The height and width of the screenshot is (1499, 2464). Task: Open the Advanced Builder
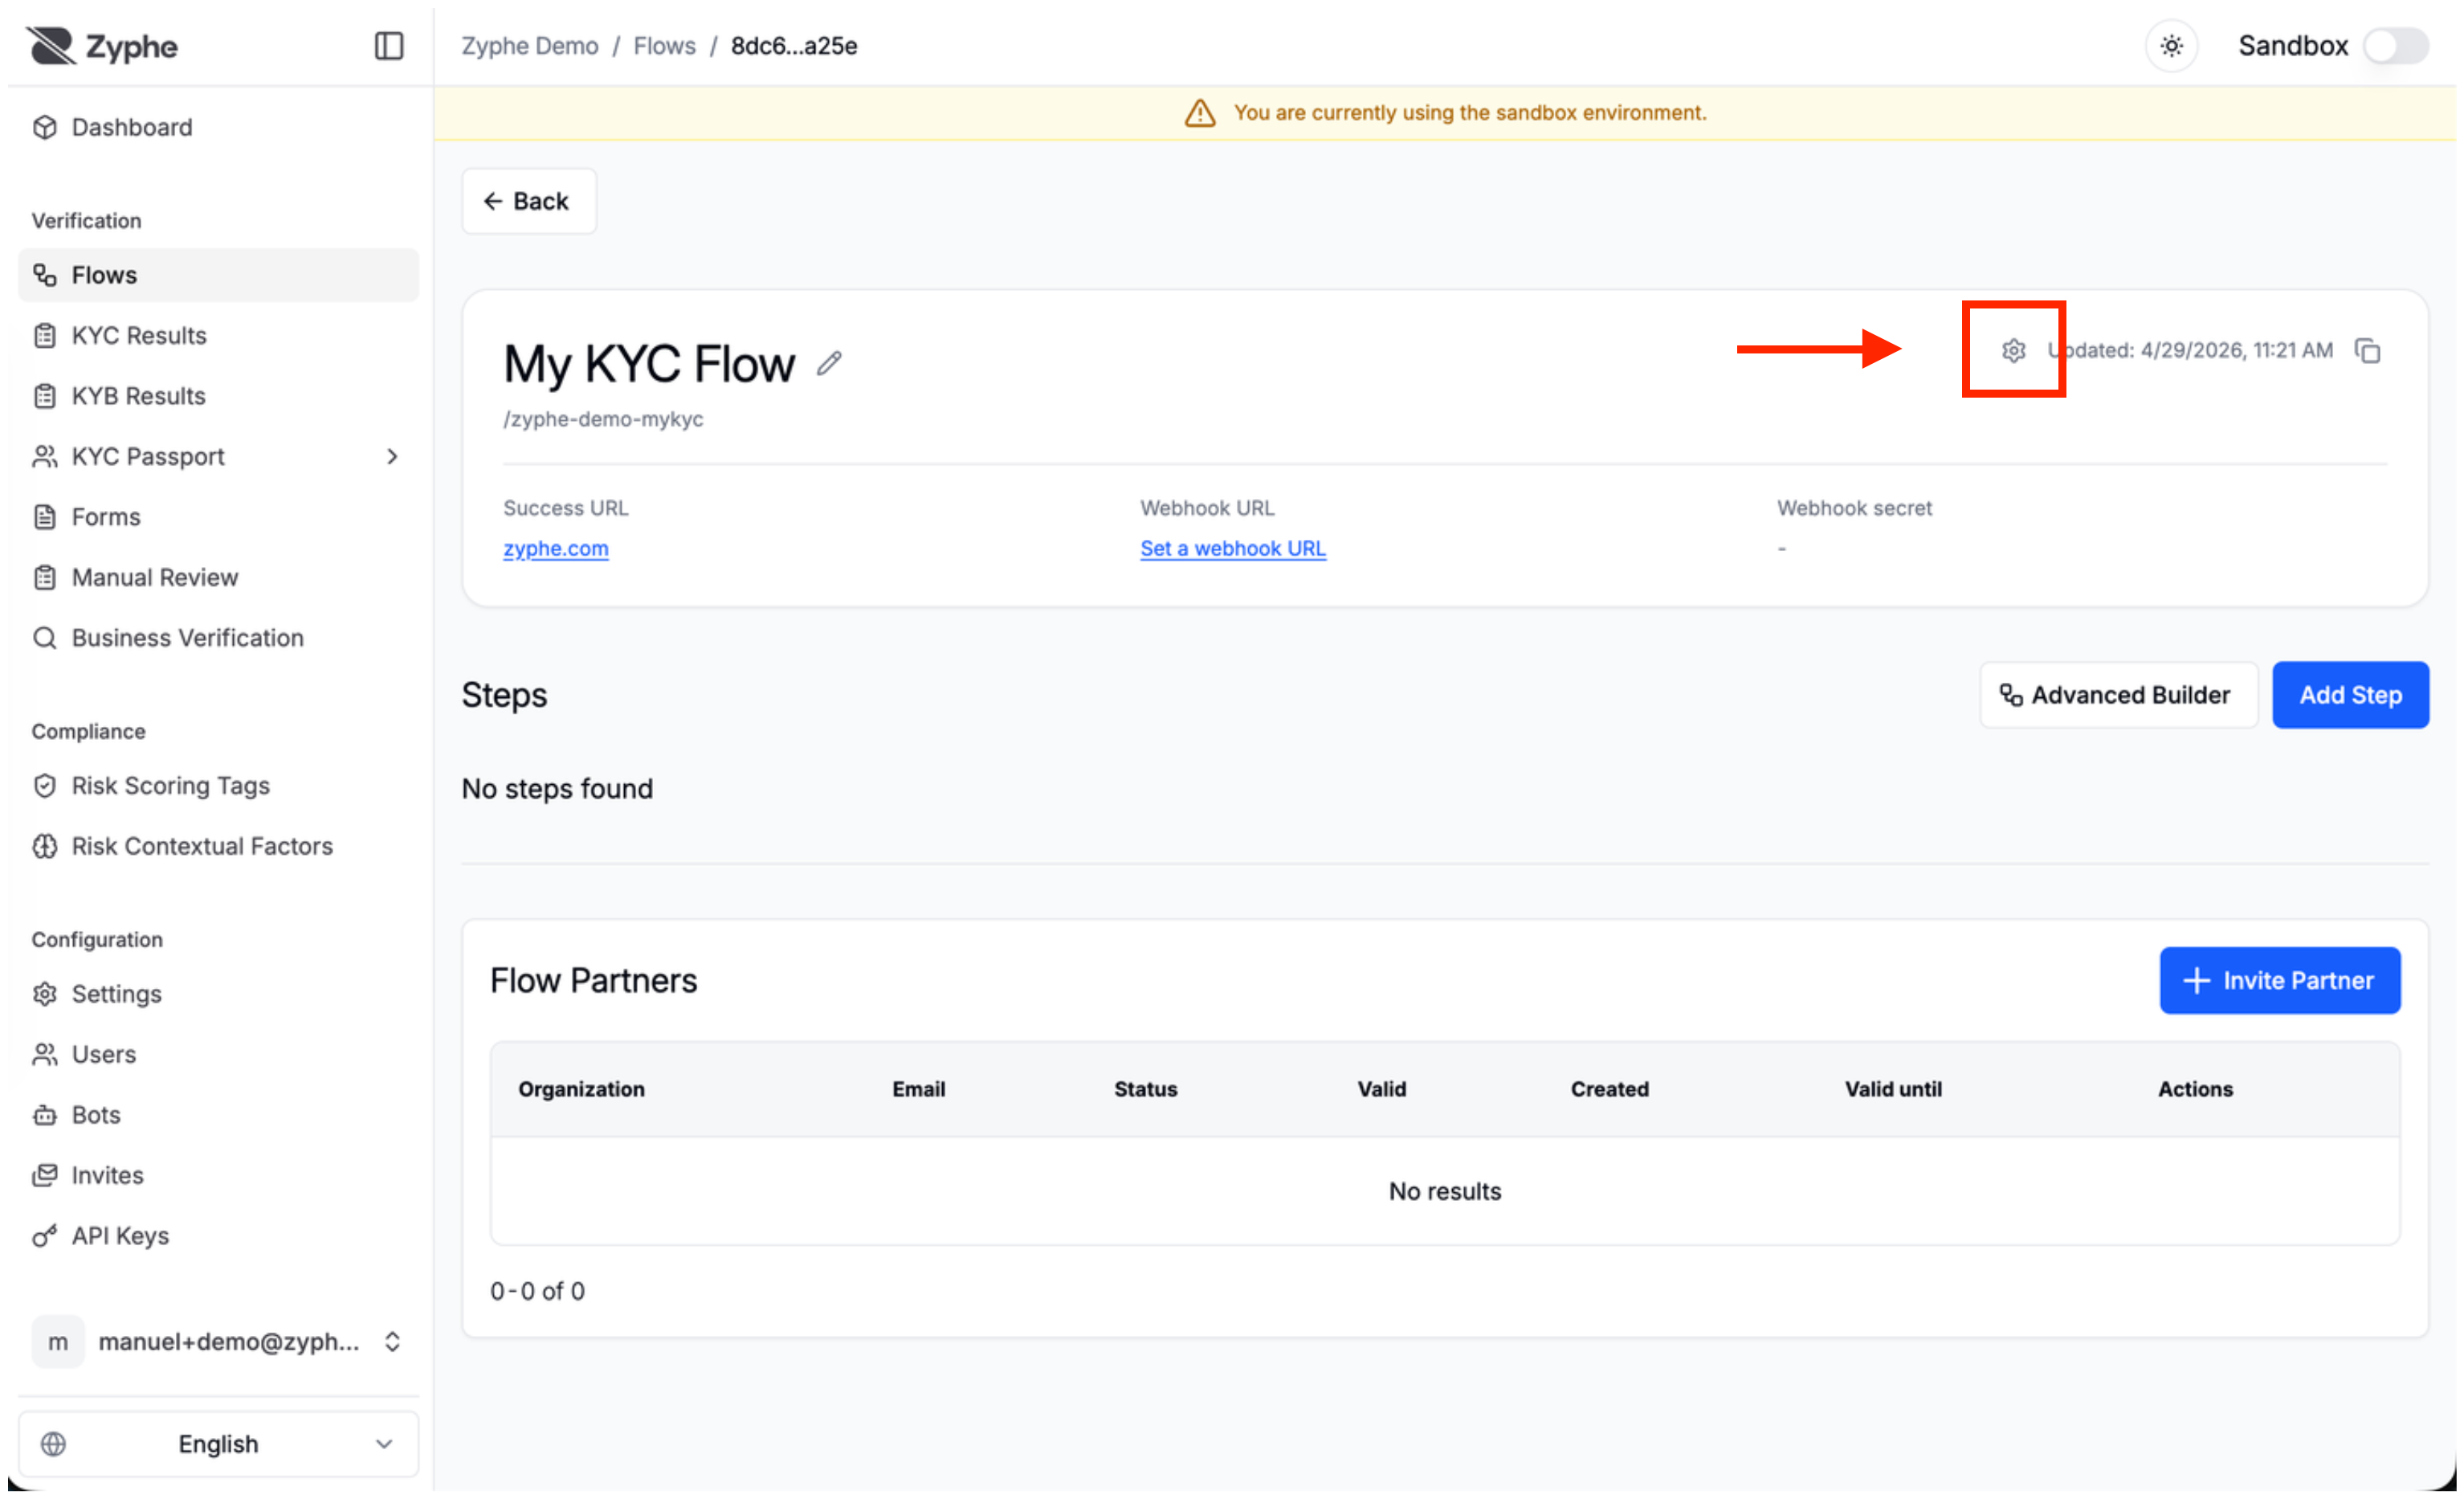(2118, 695)
